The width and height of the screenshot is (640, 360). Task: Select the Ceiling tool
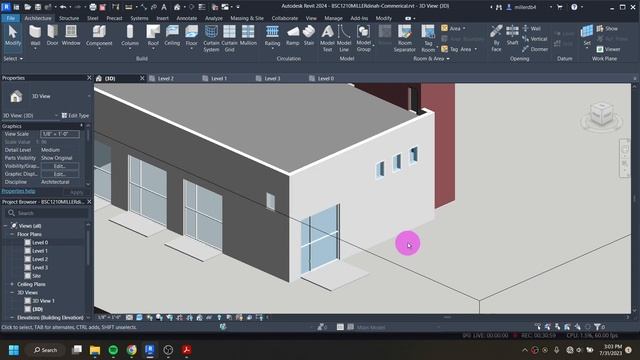coord(172,36)
